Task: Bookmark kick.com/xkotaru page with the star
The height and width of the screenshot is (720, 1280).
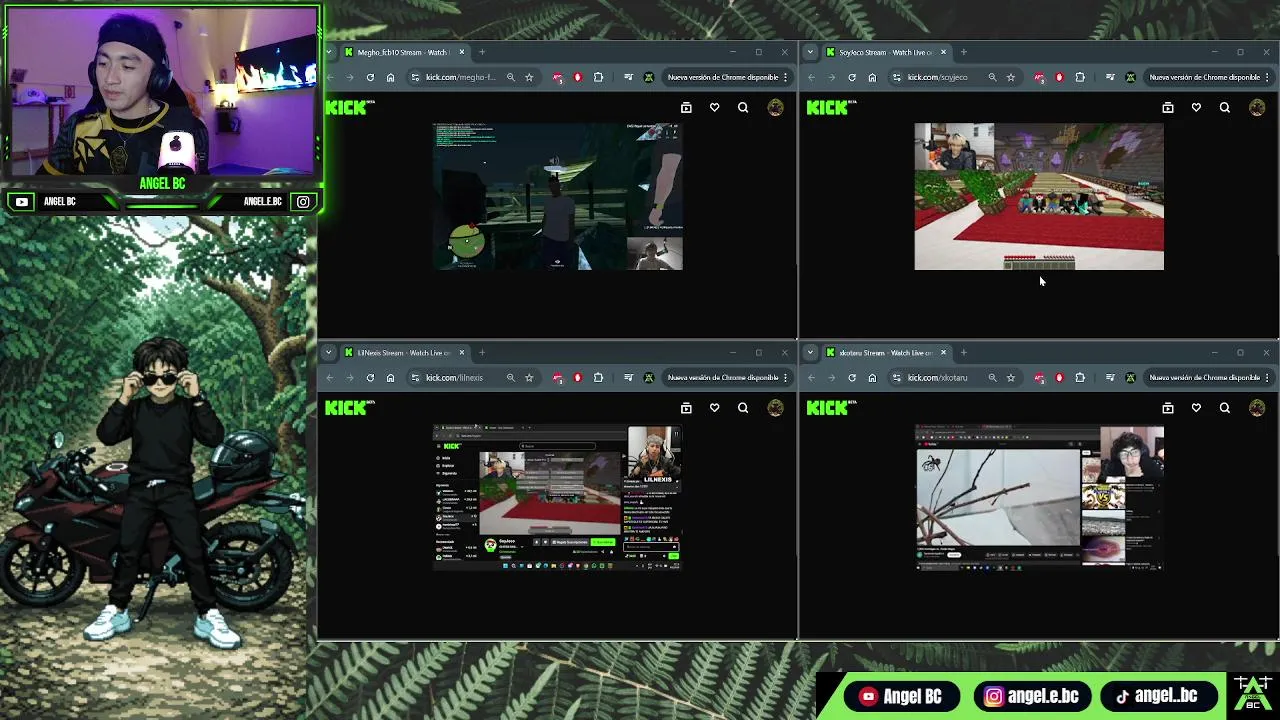Action: point(1011,377)
